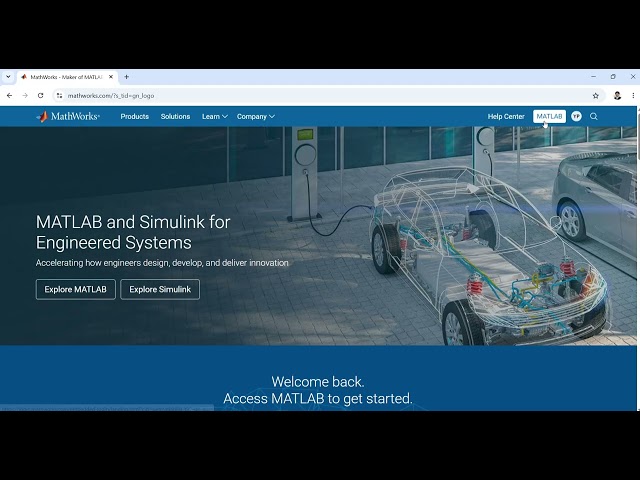Viewport: 640px width, 480px height.
Task: Open the Solutions menu
Action: pyautogui.click(x=176, y=116)
